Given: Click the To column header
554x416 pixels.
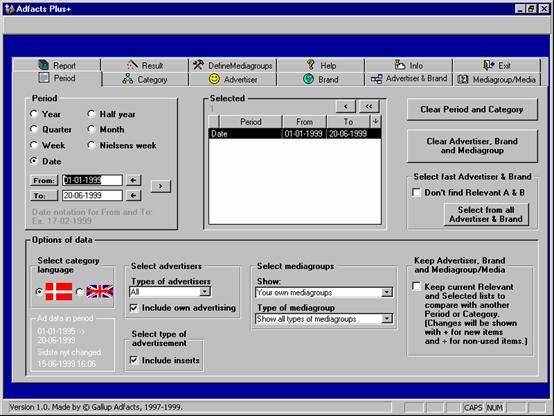Looking at the screenshot, I should (348, 122).
